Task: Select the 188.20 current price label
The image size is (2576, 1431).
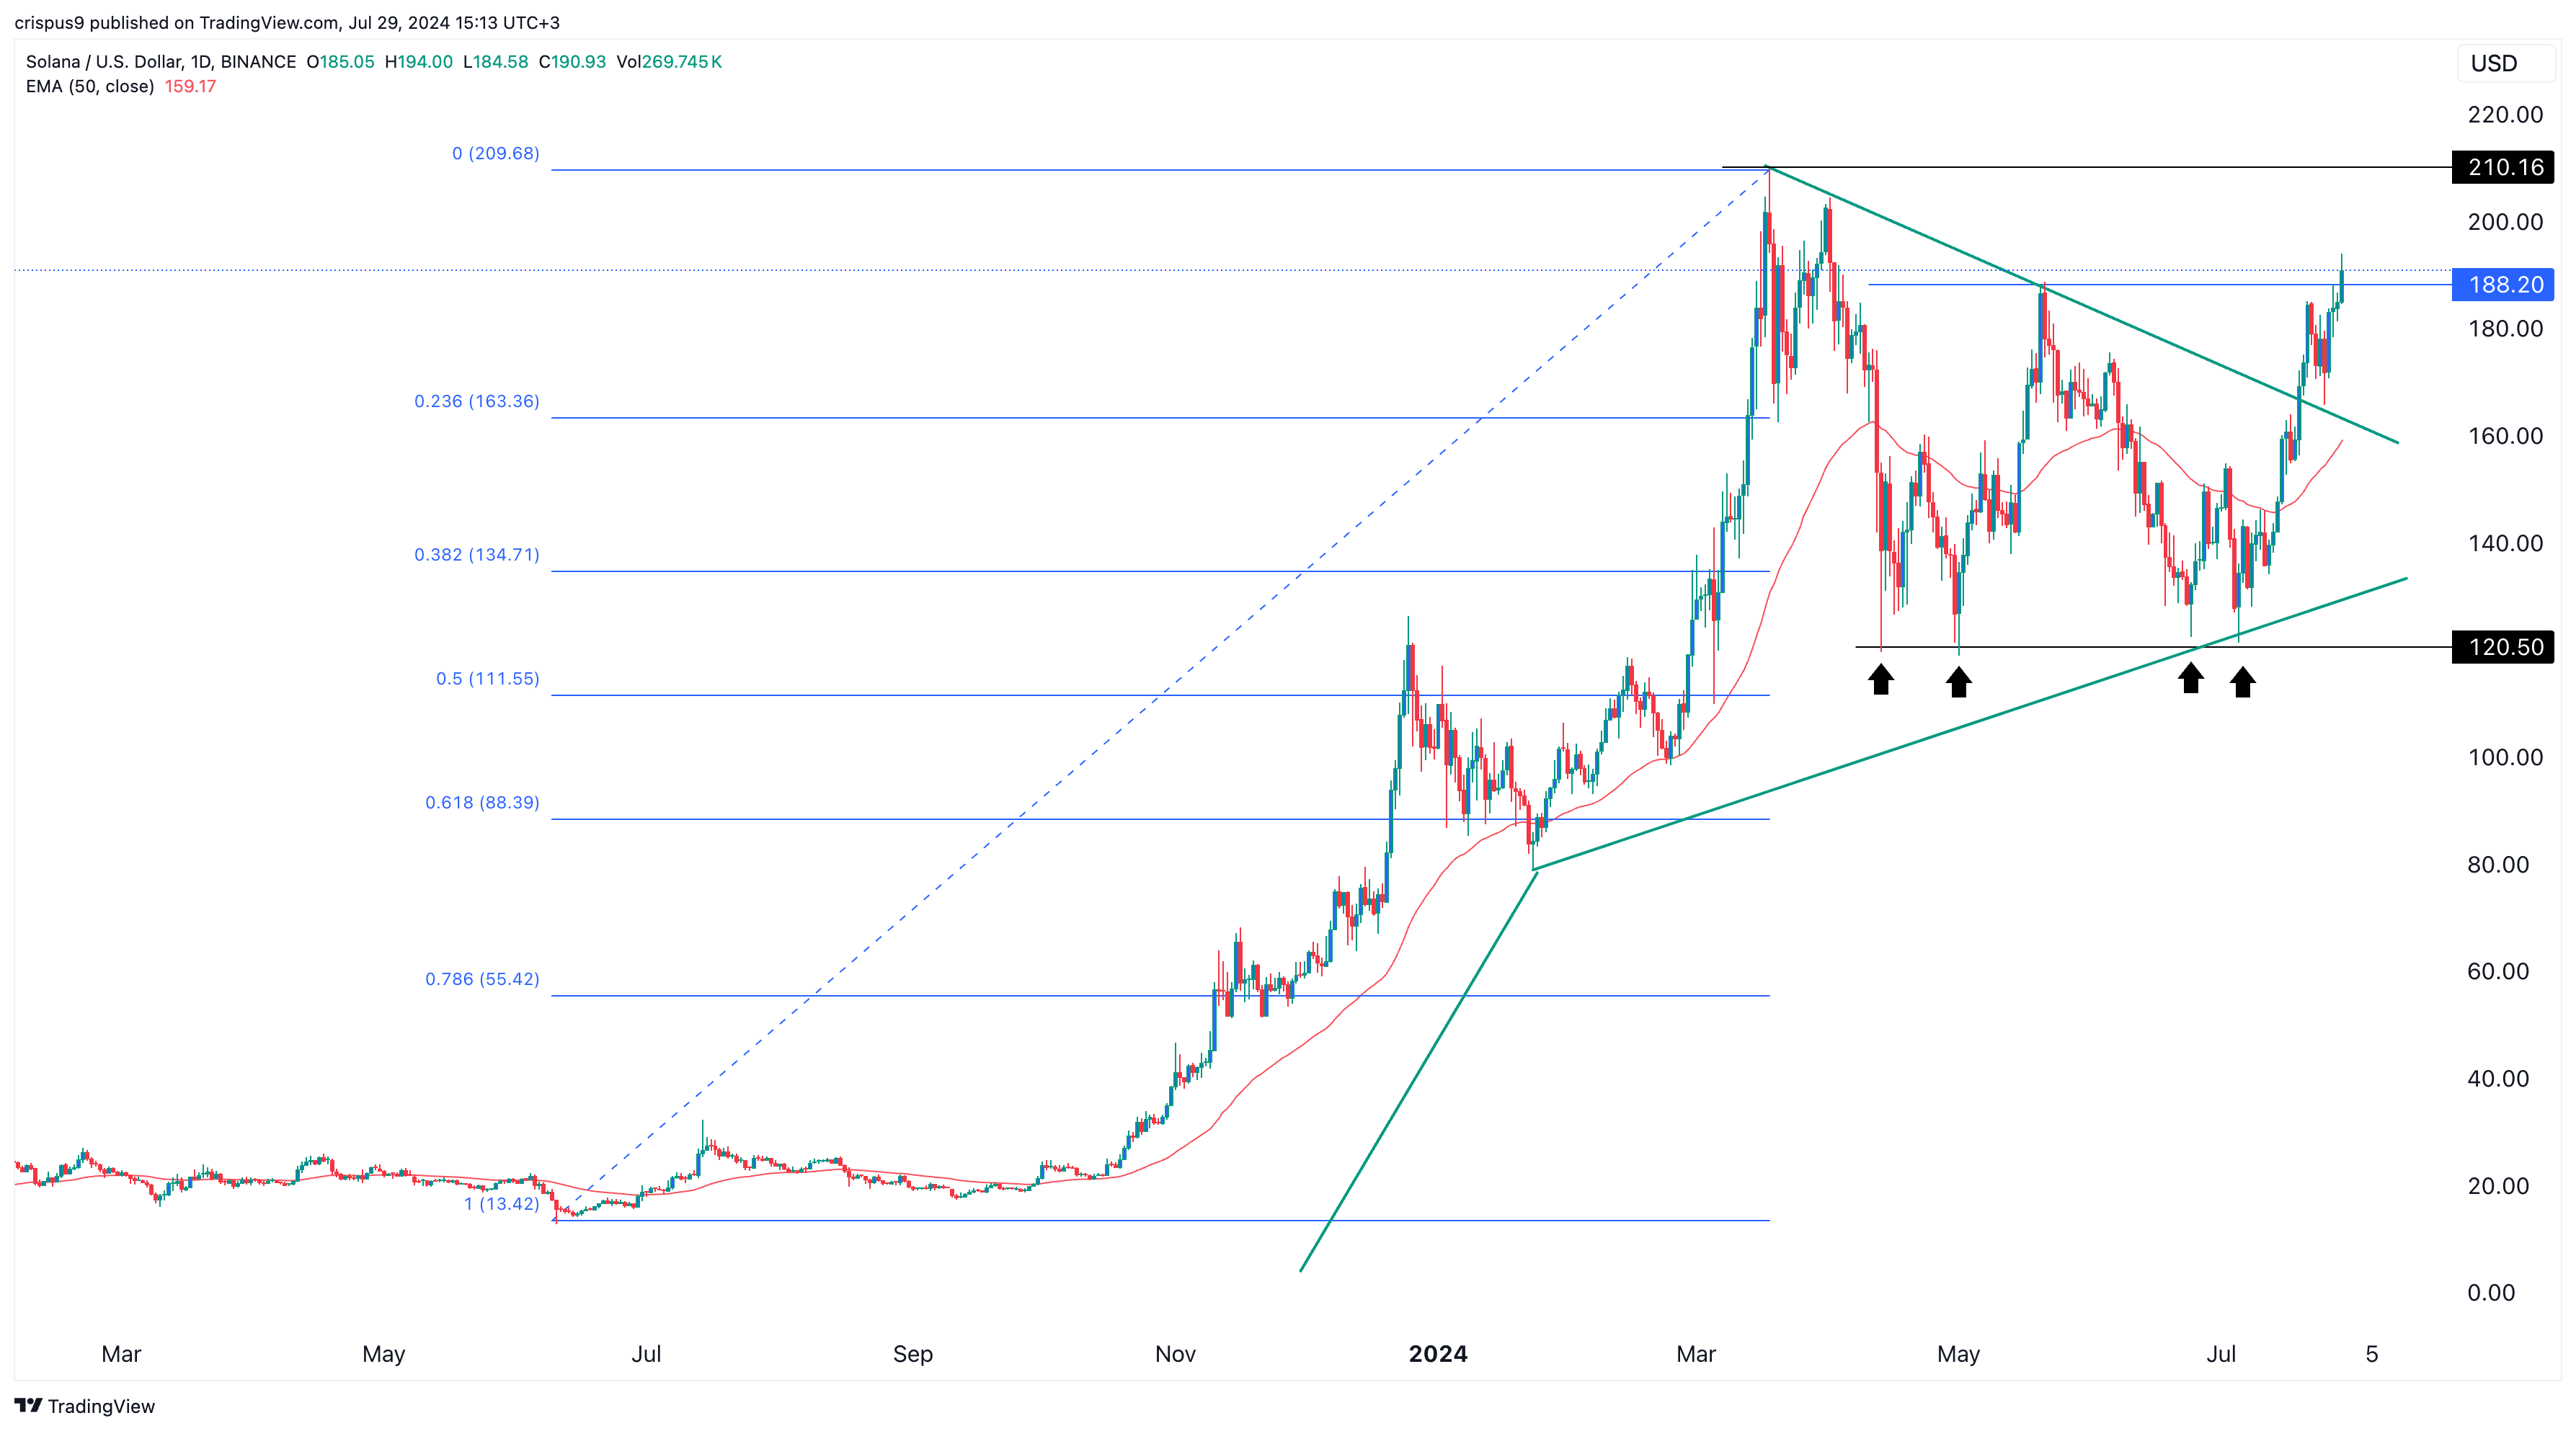Action: 2503,284
